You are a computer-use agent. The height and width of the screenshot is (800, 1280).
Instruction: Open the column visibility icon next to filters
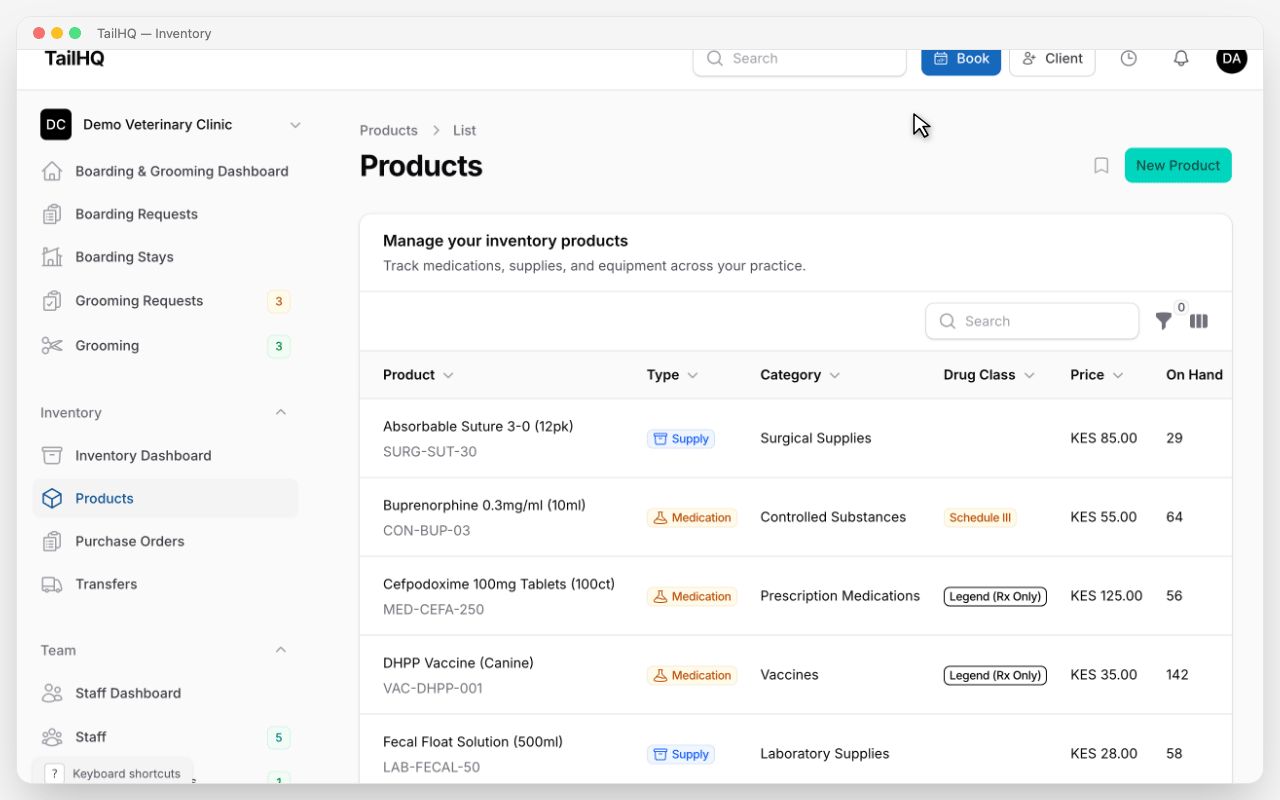[x=1199, y=321]
